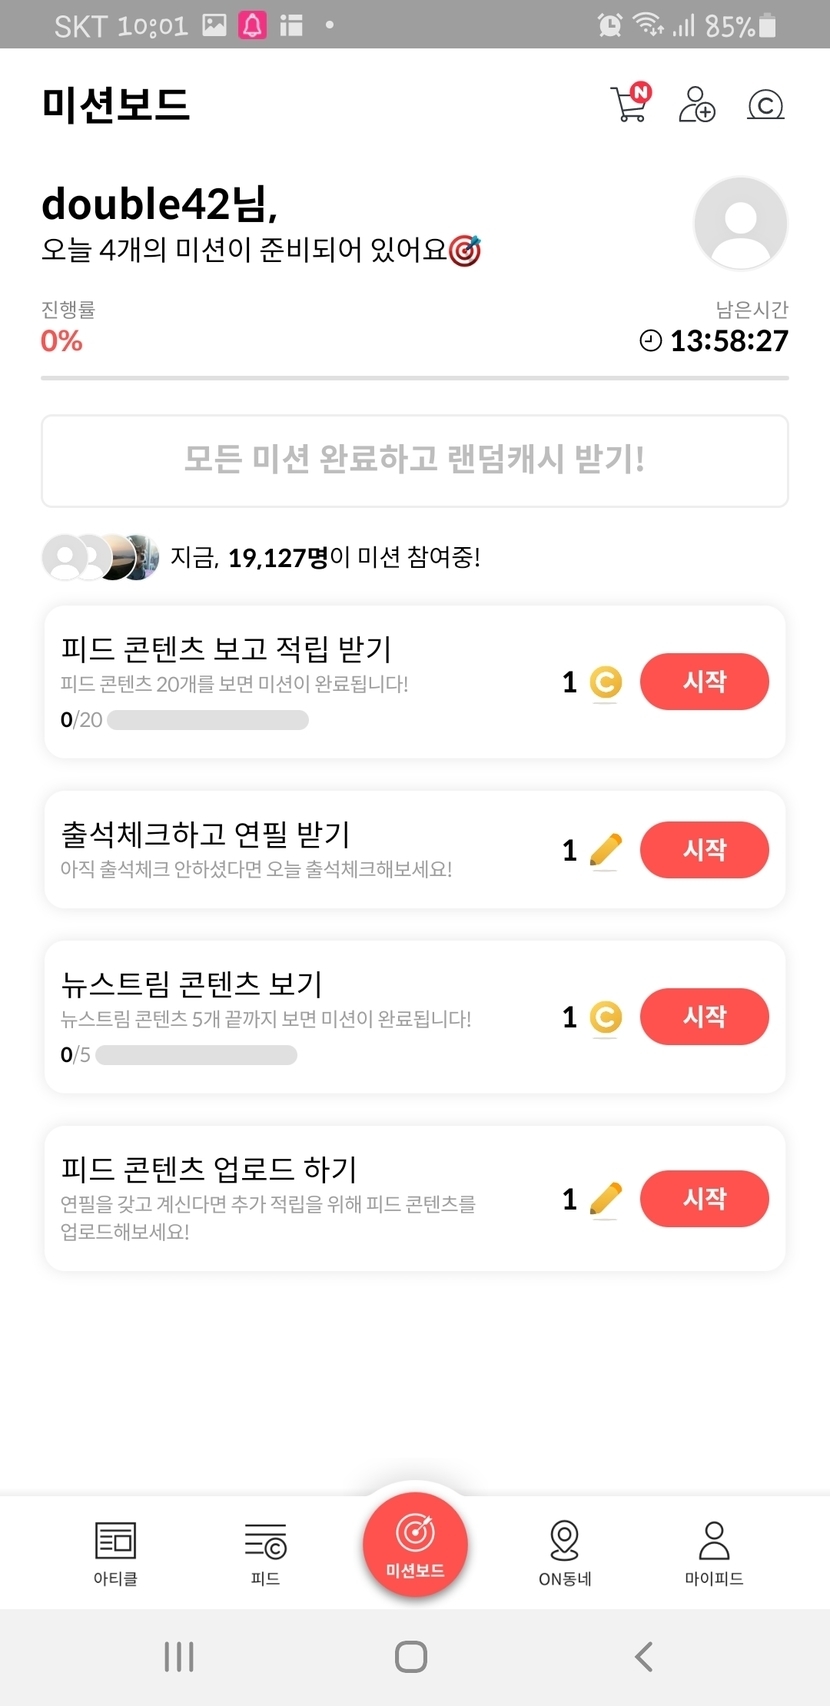Open the cash coin icon in header
Image resolution: width=830 pixels, height=1706 pixels.
765,104
